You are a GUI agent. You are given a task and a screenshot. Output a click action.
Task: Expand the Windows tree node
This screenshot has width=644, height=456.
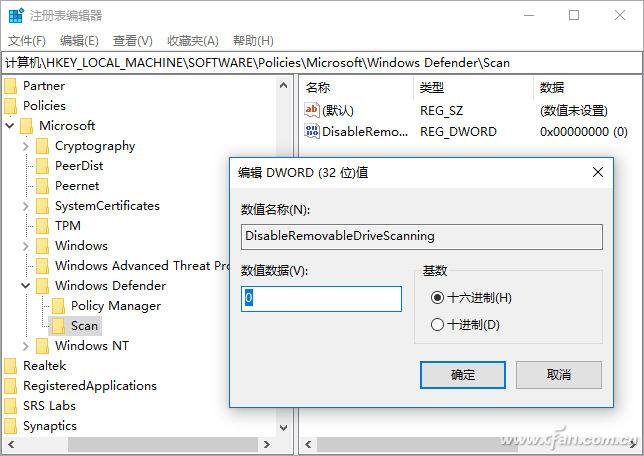pos(26,246)
